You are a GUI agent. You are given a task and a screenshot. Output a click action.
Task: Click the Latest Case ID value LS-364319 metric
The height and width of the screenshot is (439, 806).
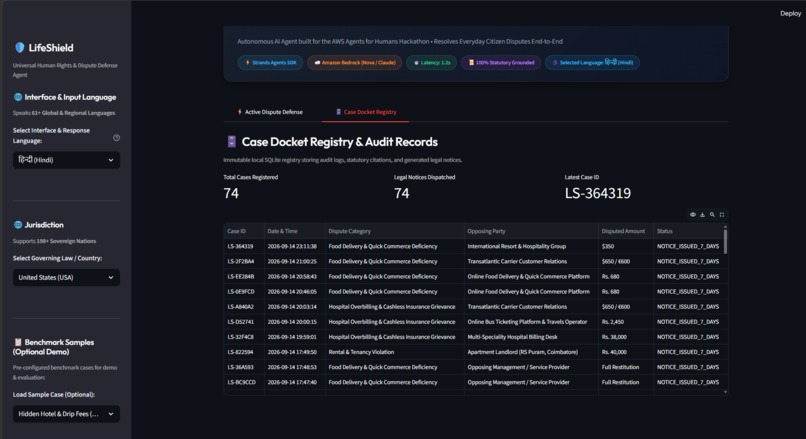click(598, 193)
